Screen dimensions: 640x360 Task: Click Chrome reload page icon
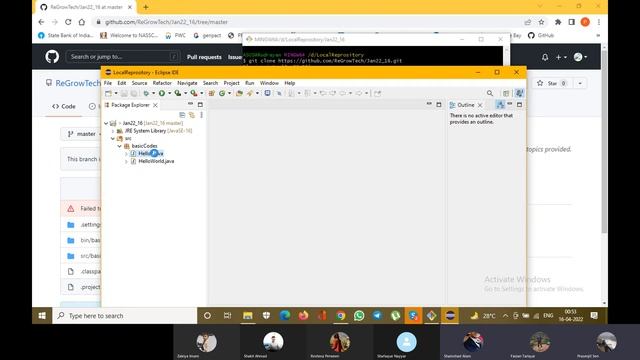(68, 22)
